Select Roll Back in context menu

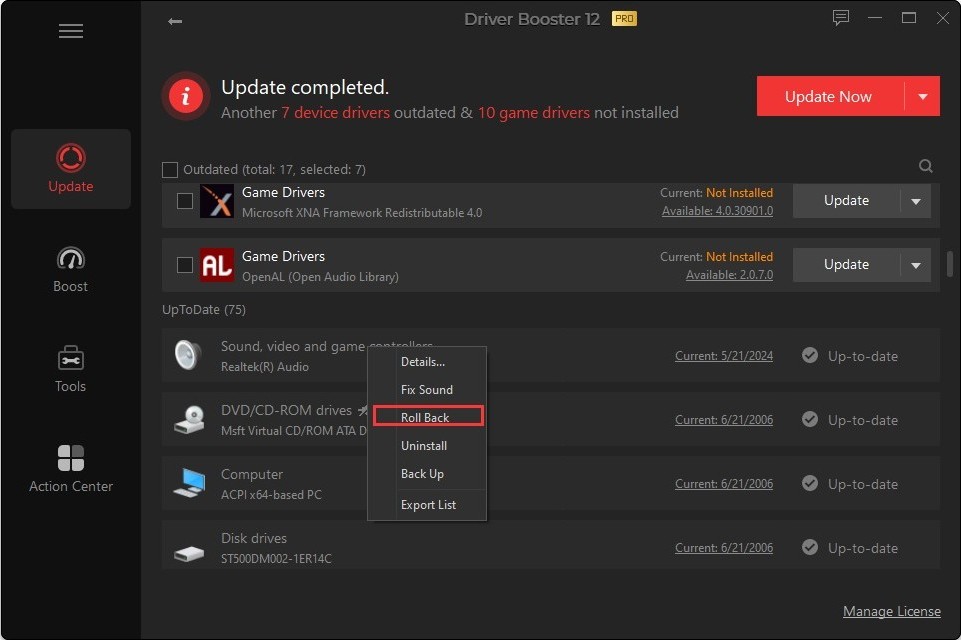[x=428, y=416]
